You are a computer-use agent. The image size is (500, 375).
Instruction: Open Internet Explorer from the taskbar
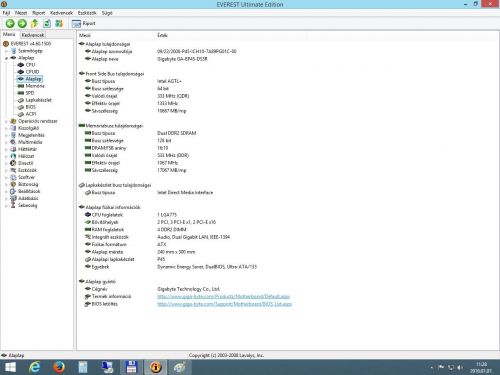click(34, 367)
